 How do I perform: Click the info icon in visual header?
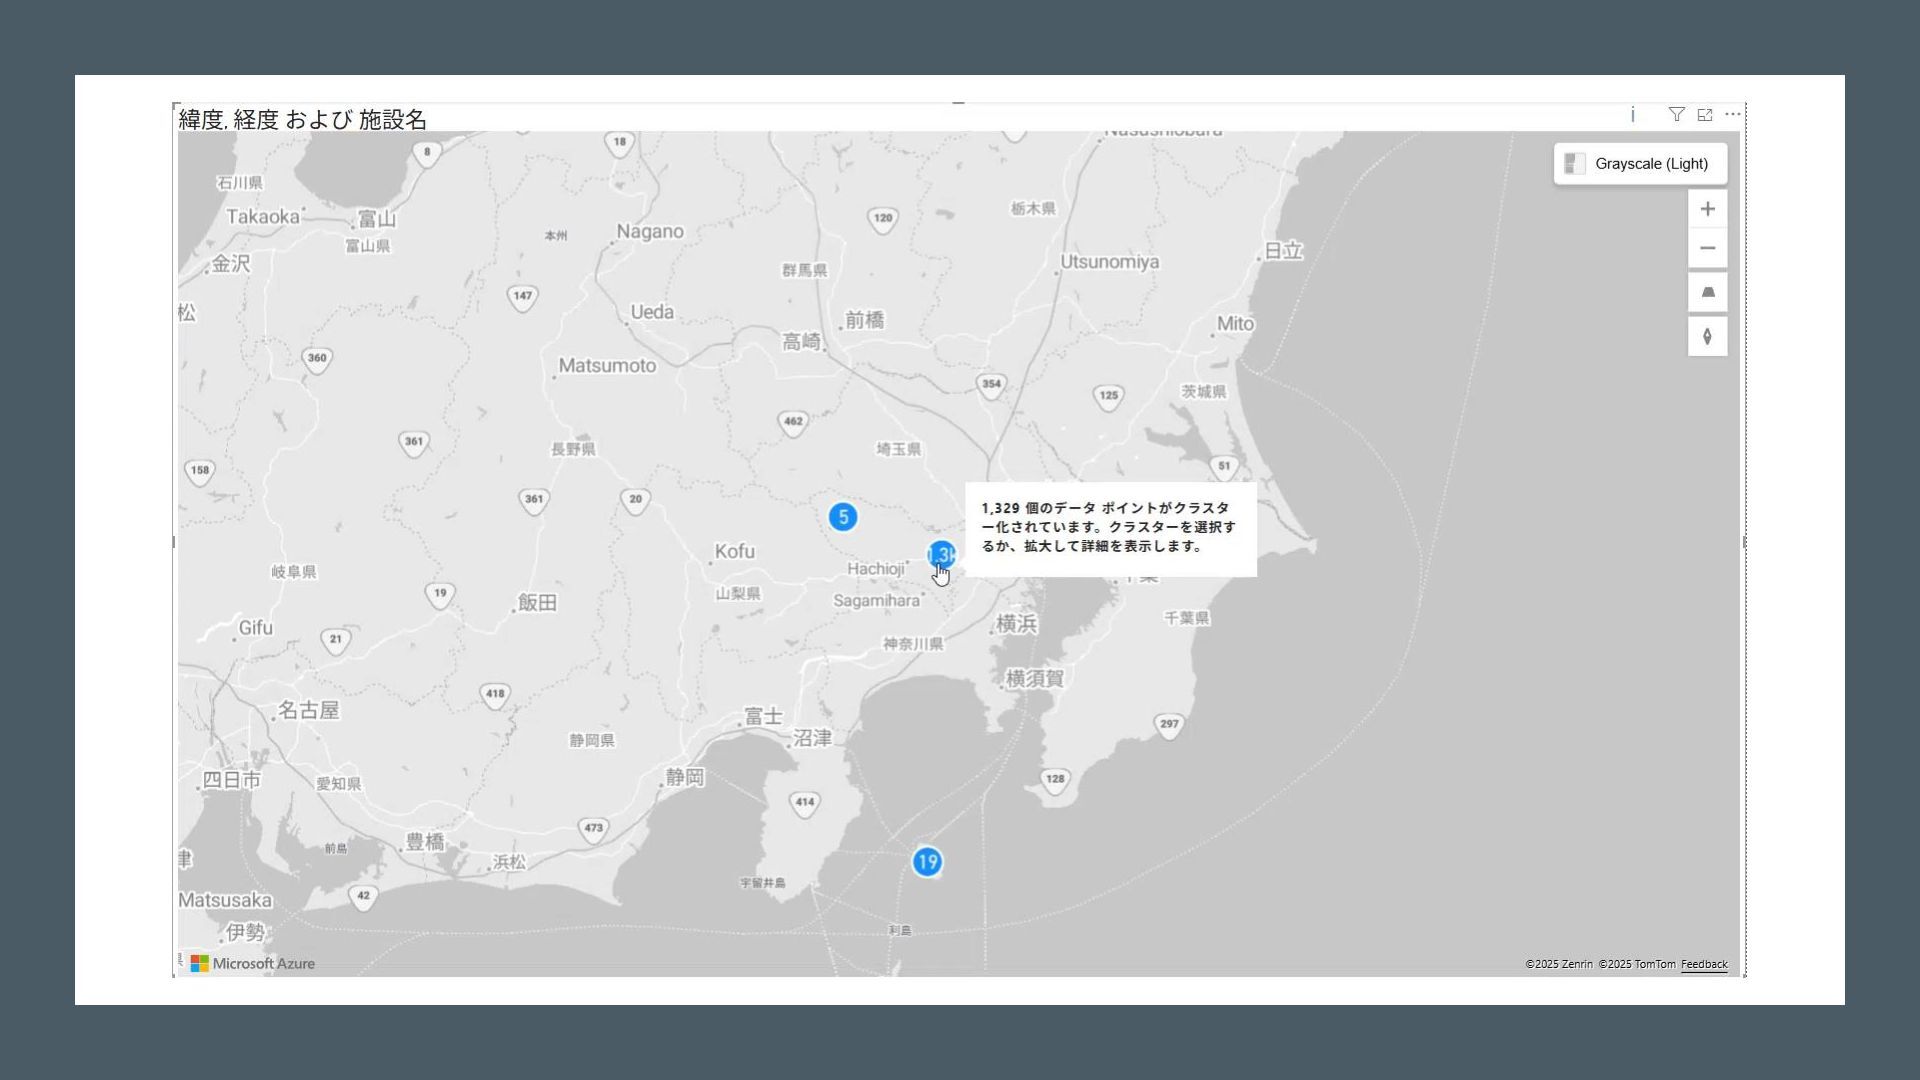[x=1633, y=115]
